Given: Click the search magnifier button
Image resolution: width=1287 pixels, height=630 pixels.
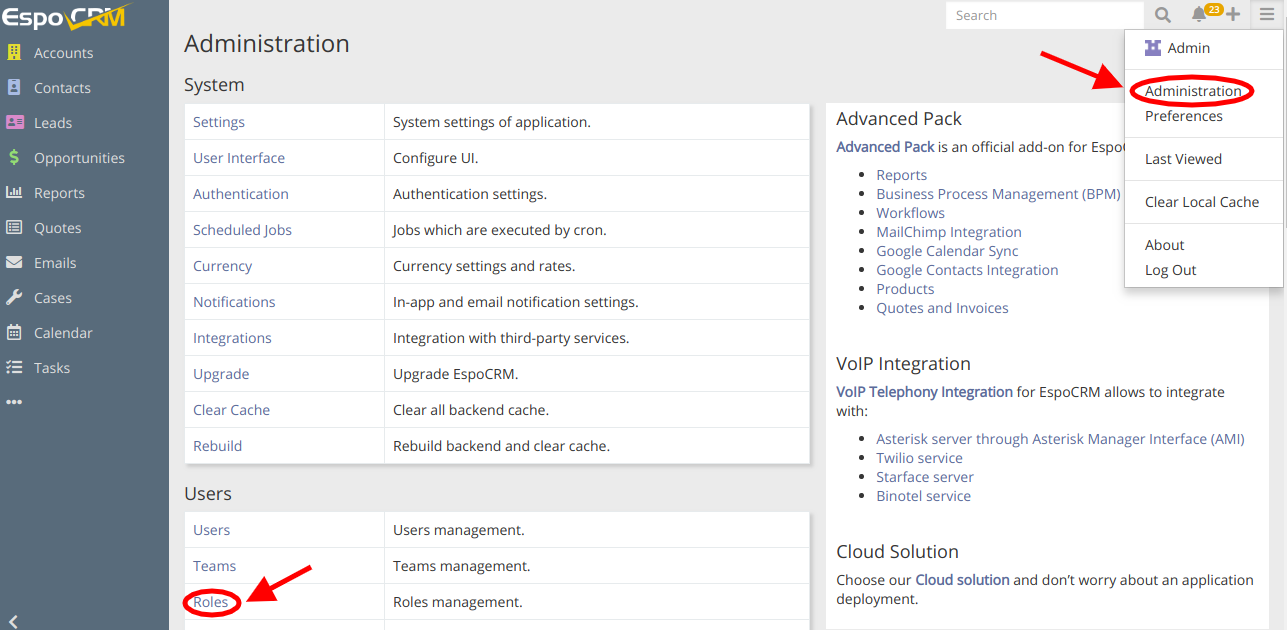Looking at the screenshot, I should (1162, 15).
